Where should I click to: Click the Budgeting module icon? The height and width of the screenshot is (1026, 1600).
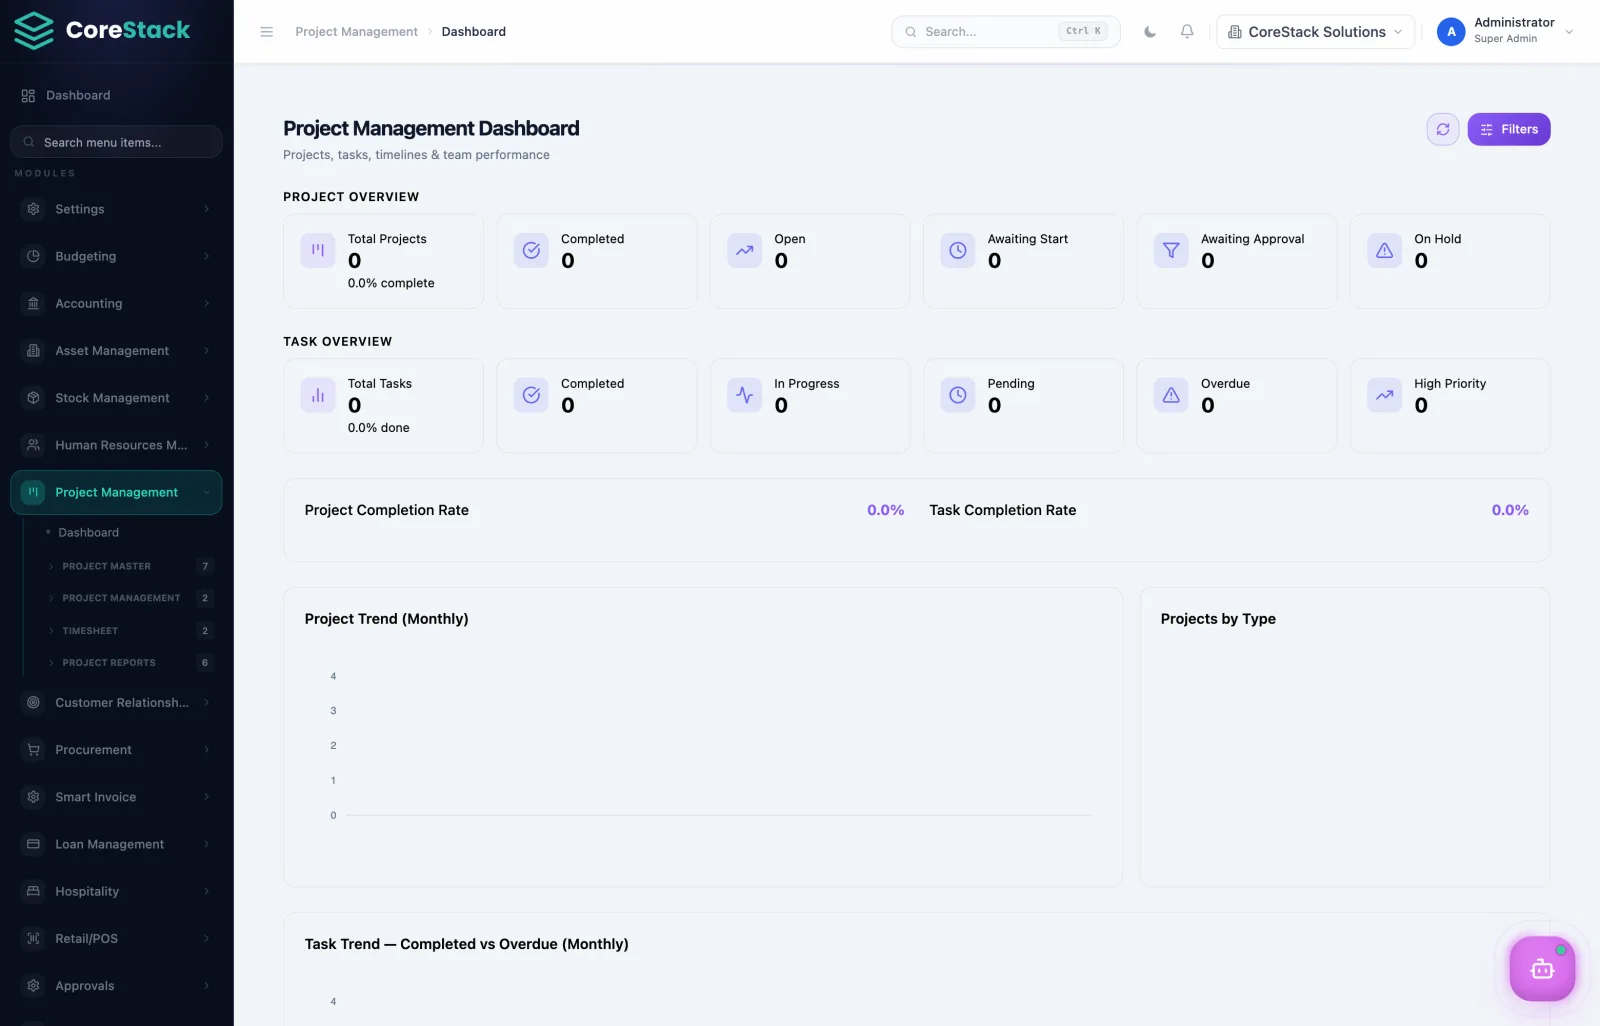[x=34, y=256]
